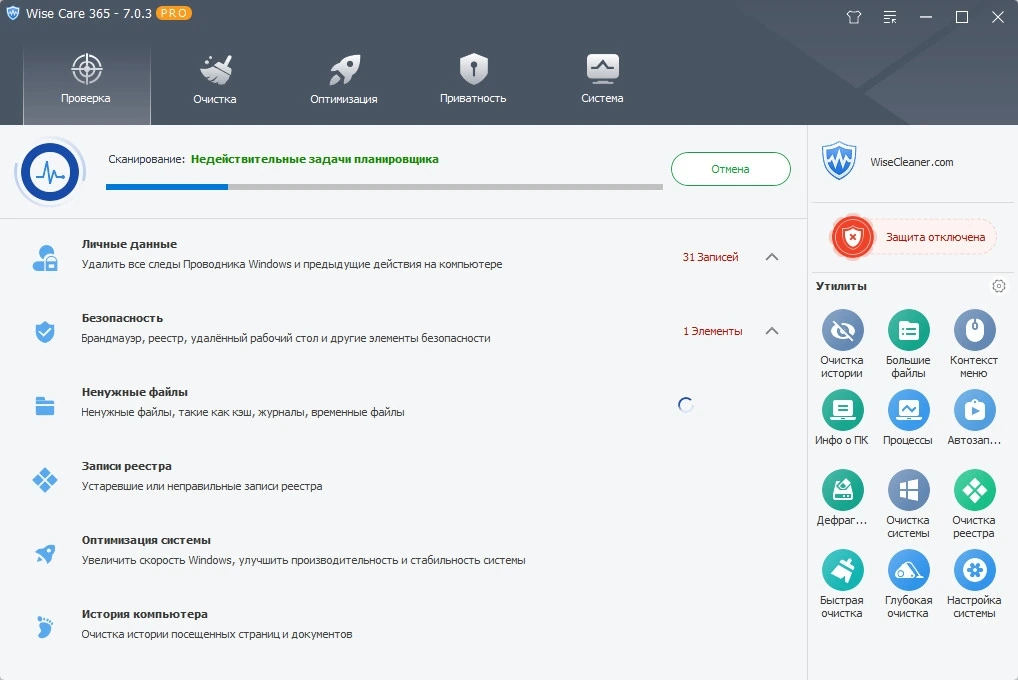Open the Настройка системы utility
This screenshot has height=680, width=1018.
[x=974, y=584]
